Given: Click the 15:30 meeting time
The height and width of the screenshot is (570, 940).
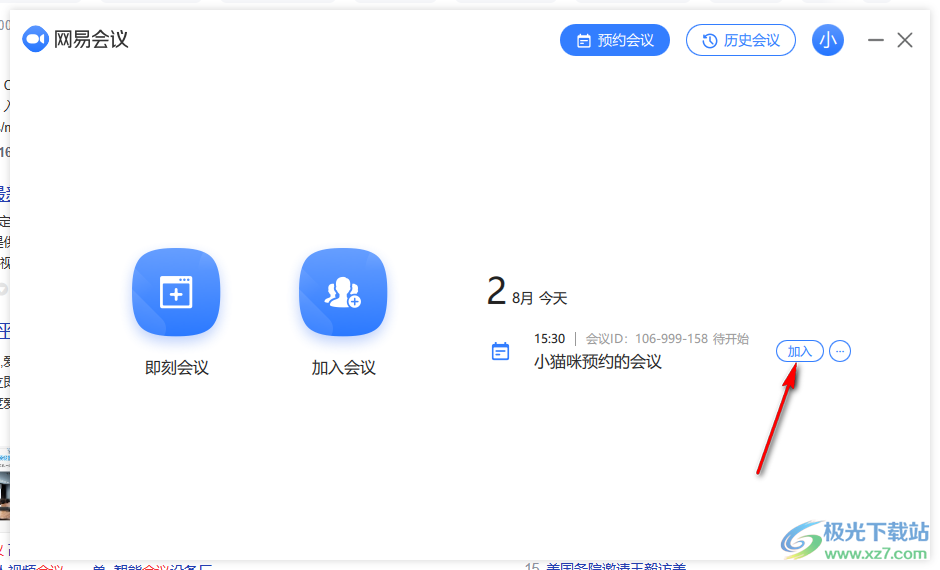Looking at the screenshot, I should click(550, 339).
